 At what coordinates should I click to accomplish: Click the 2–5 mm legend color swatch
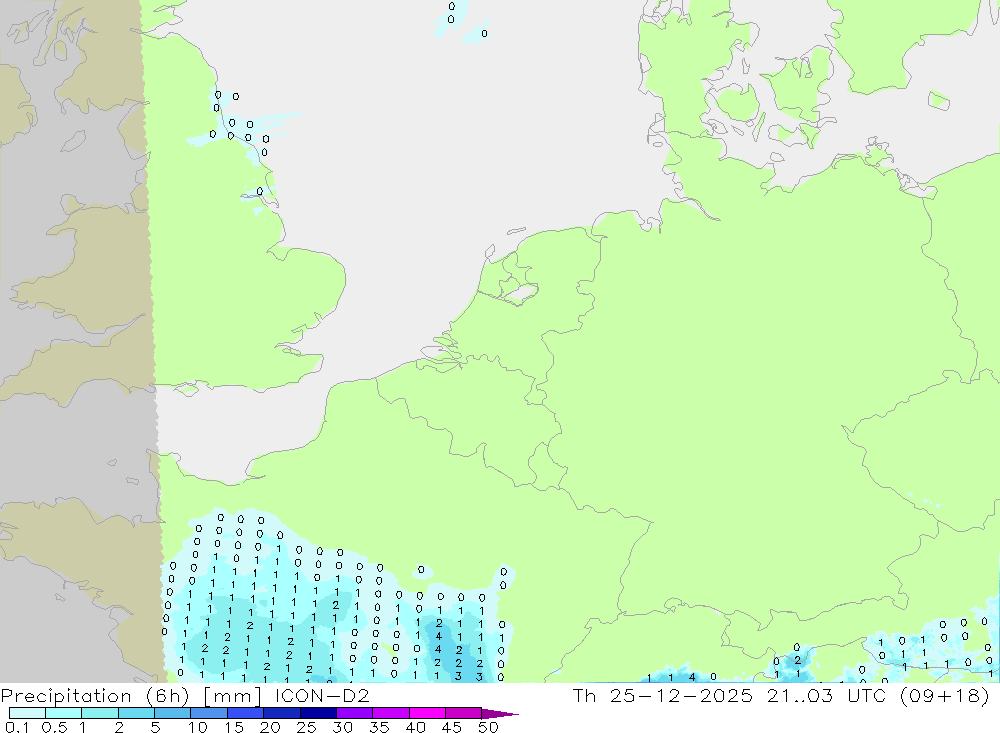pyautogui.click(x=136, y=713)
